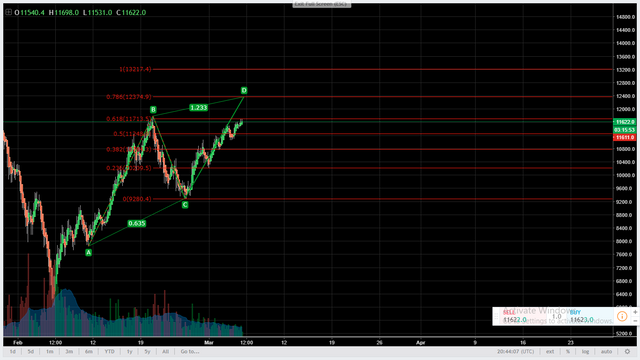Viewport: 640px width, 360px height.
Task: Select the 5d time range
Action: [31, 351]
